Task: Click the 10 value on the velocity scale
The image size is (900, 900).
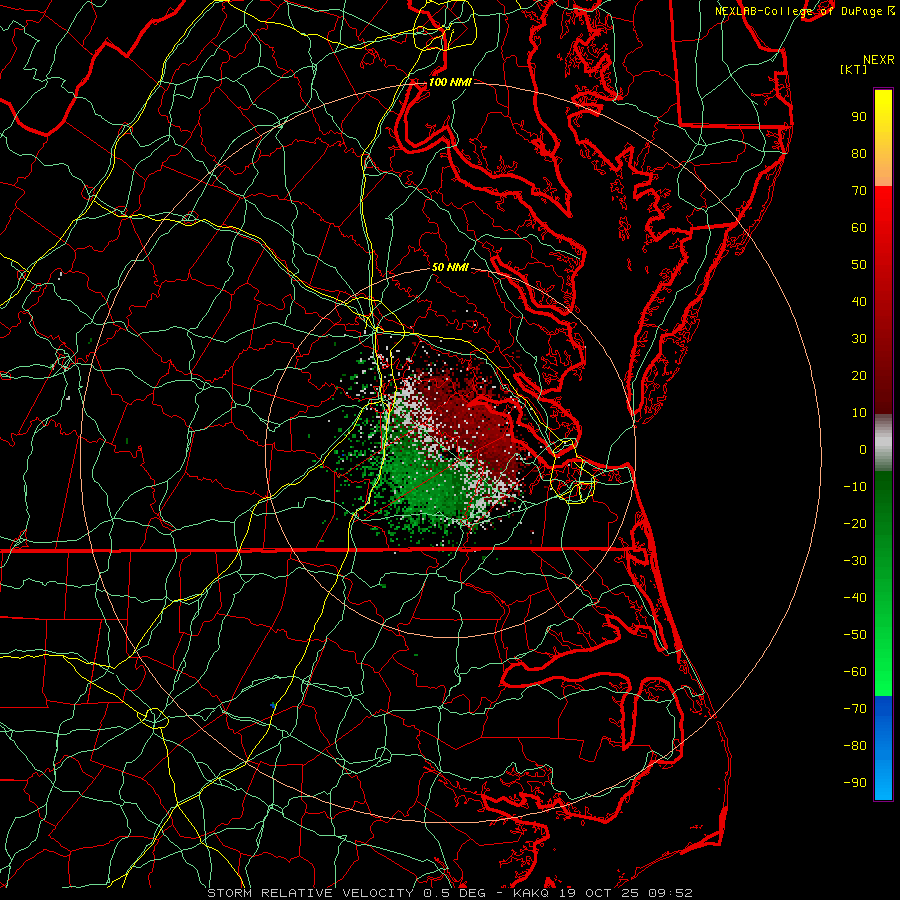Action: (859, 413)
